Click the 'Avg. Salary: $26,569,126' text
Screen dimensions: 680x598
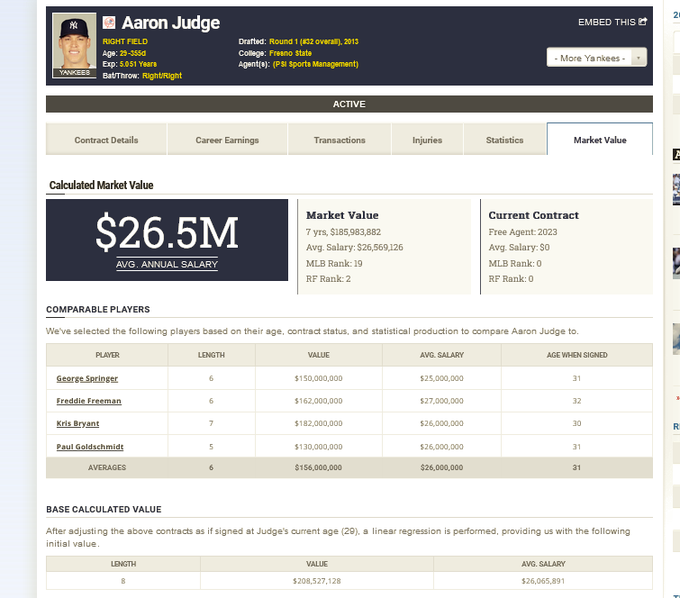(355, 247)
